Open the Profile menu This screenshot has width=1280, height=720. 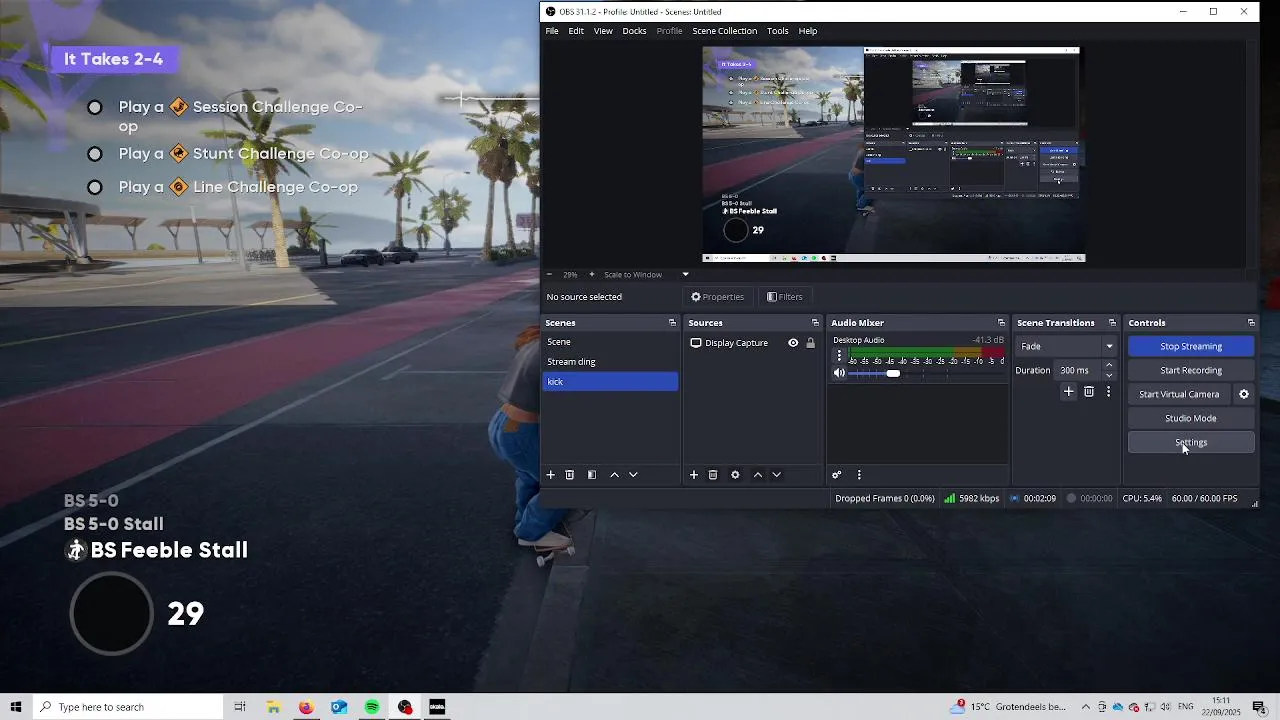[669, 31]
